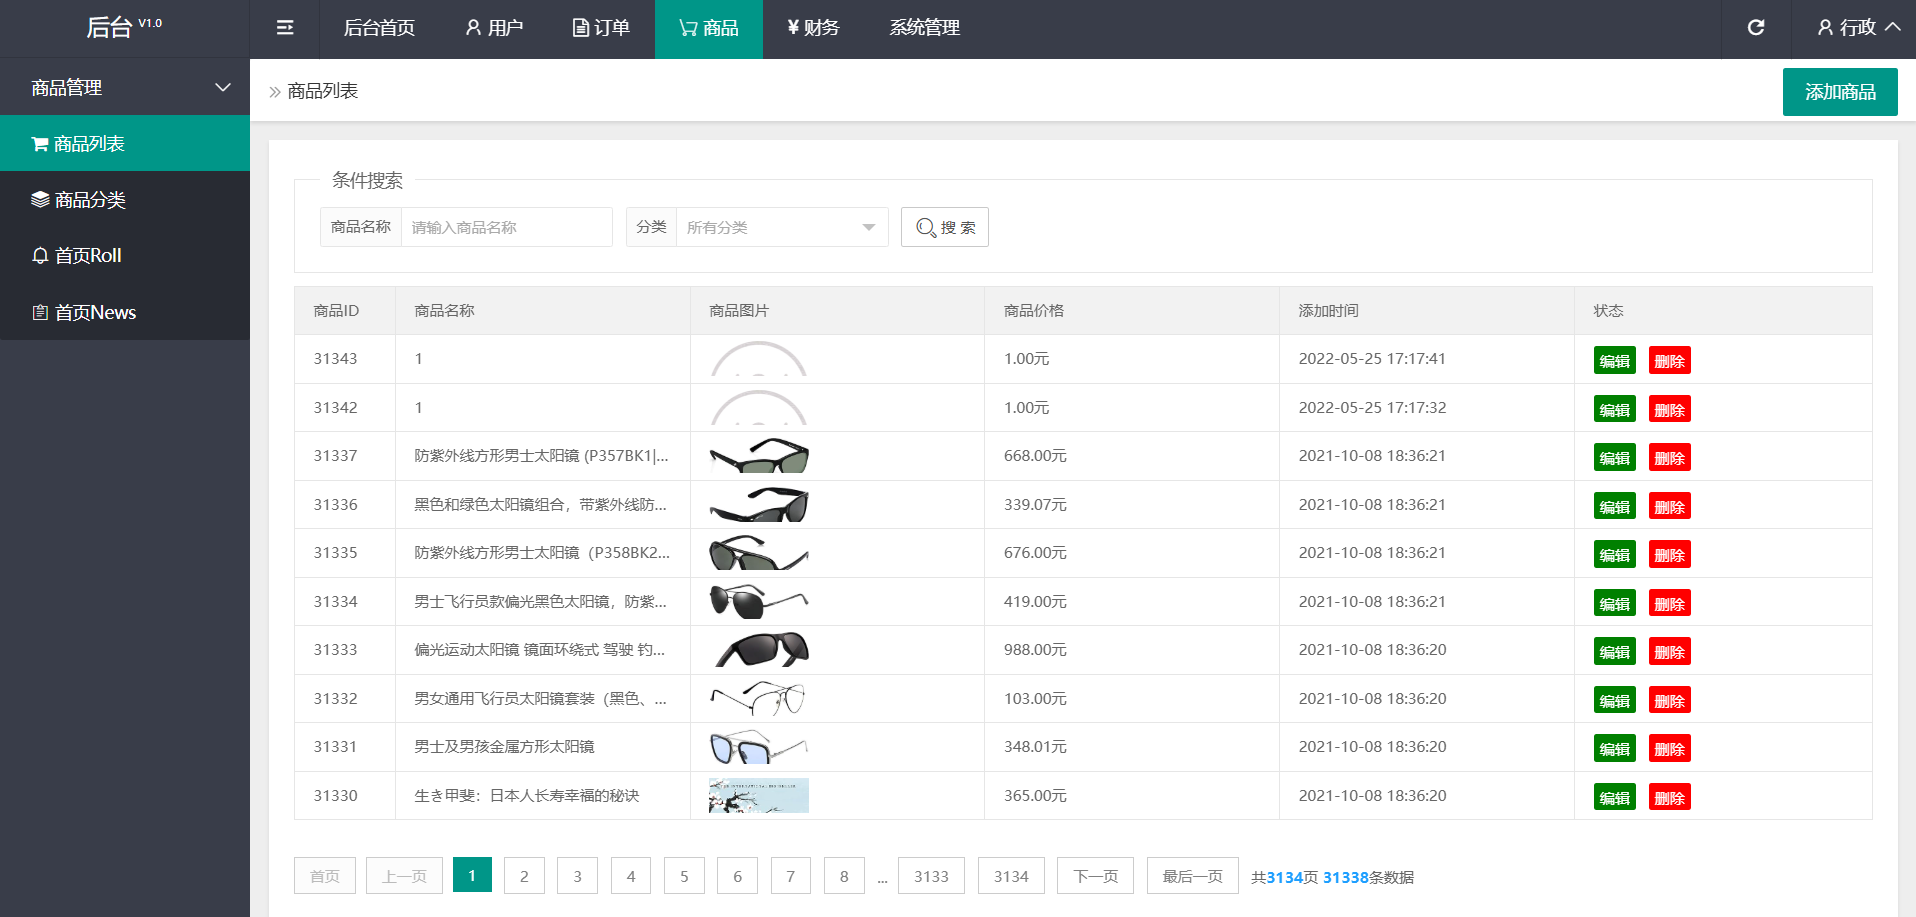
Task: Click the 搜索 search button
Action: (x=944, y=228)
